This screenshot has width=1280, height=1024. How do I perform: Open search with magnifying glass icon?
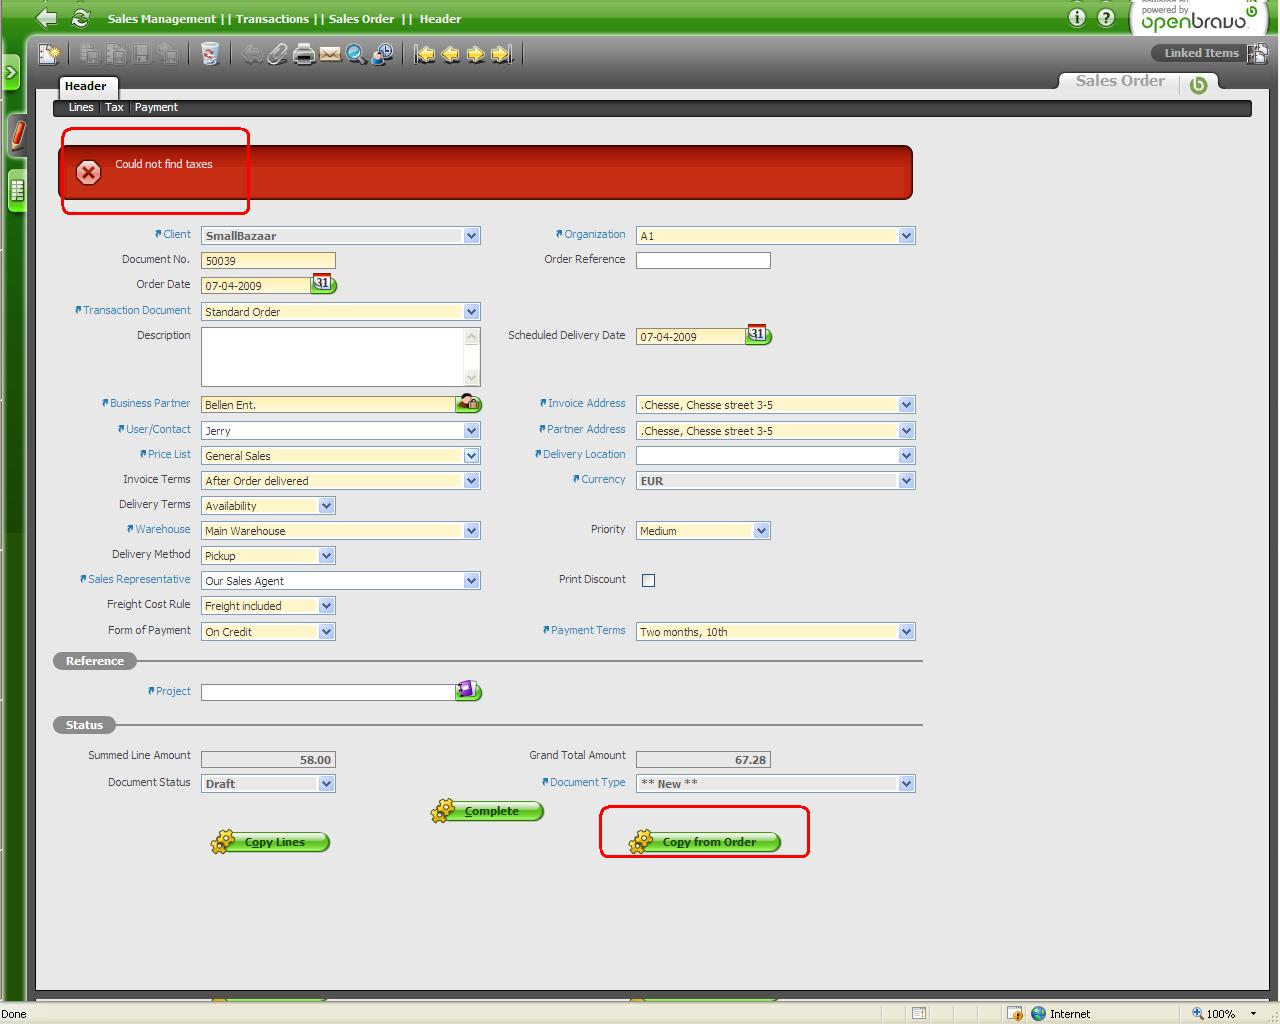coord(356,54)
